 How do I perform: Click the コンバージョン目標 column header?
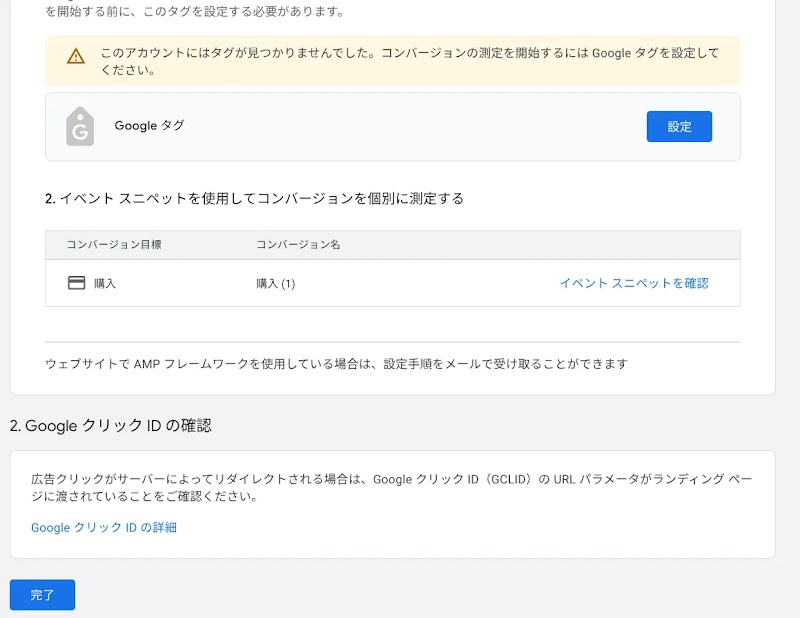click(114, 244)
